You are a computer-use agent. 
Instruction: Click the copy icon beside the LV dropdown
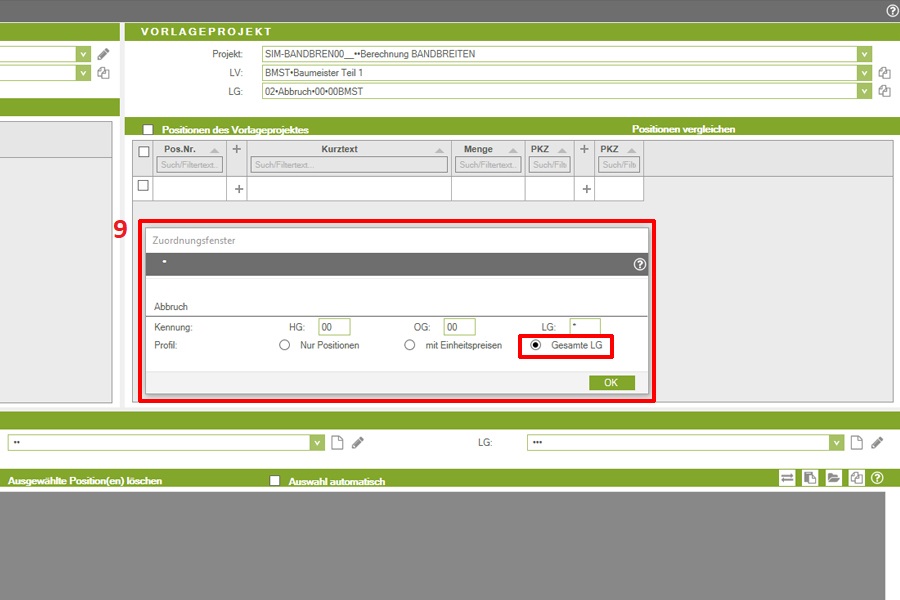coord(884,73)
